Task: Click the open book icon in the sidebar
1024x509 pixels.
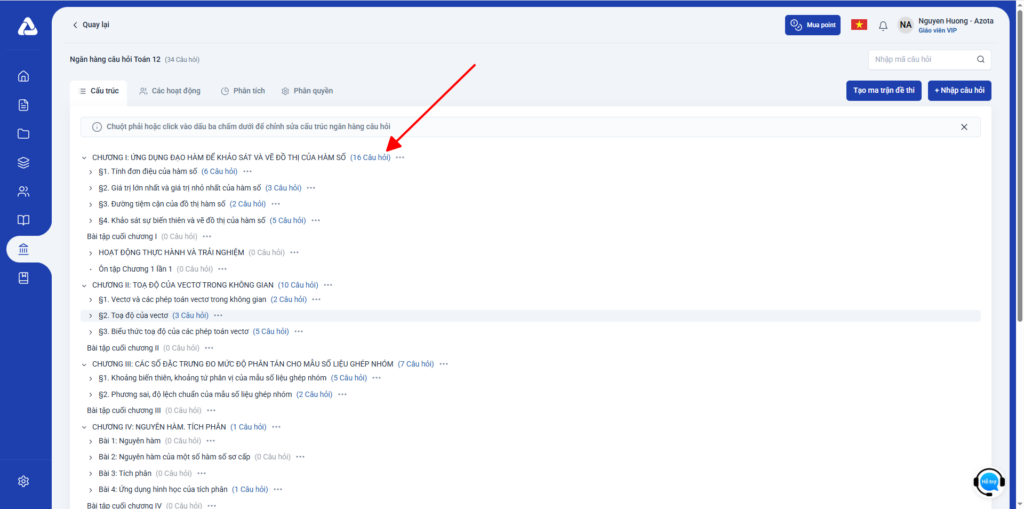Action: pyautogui.click(x=24, y=220)
